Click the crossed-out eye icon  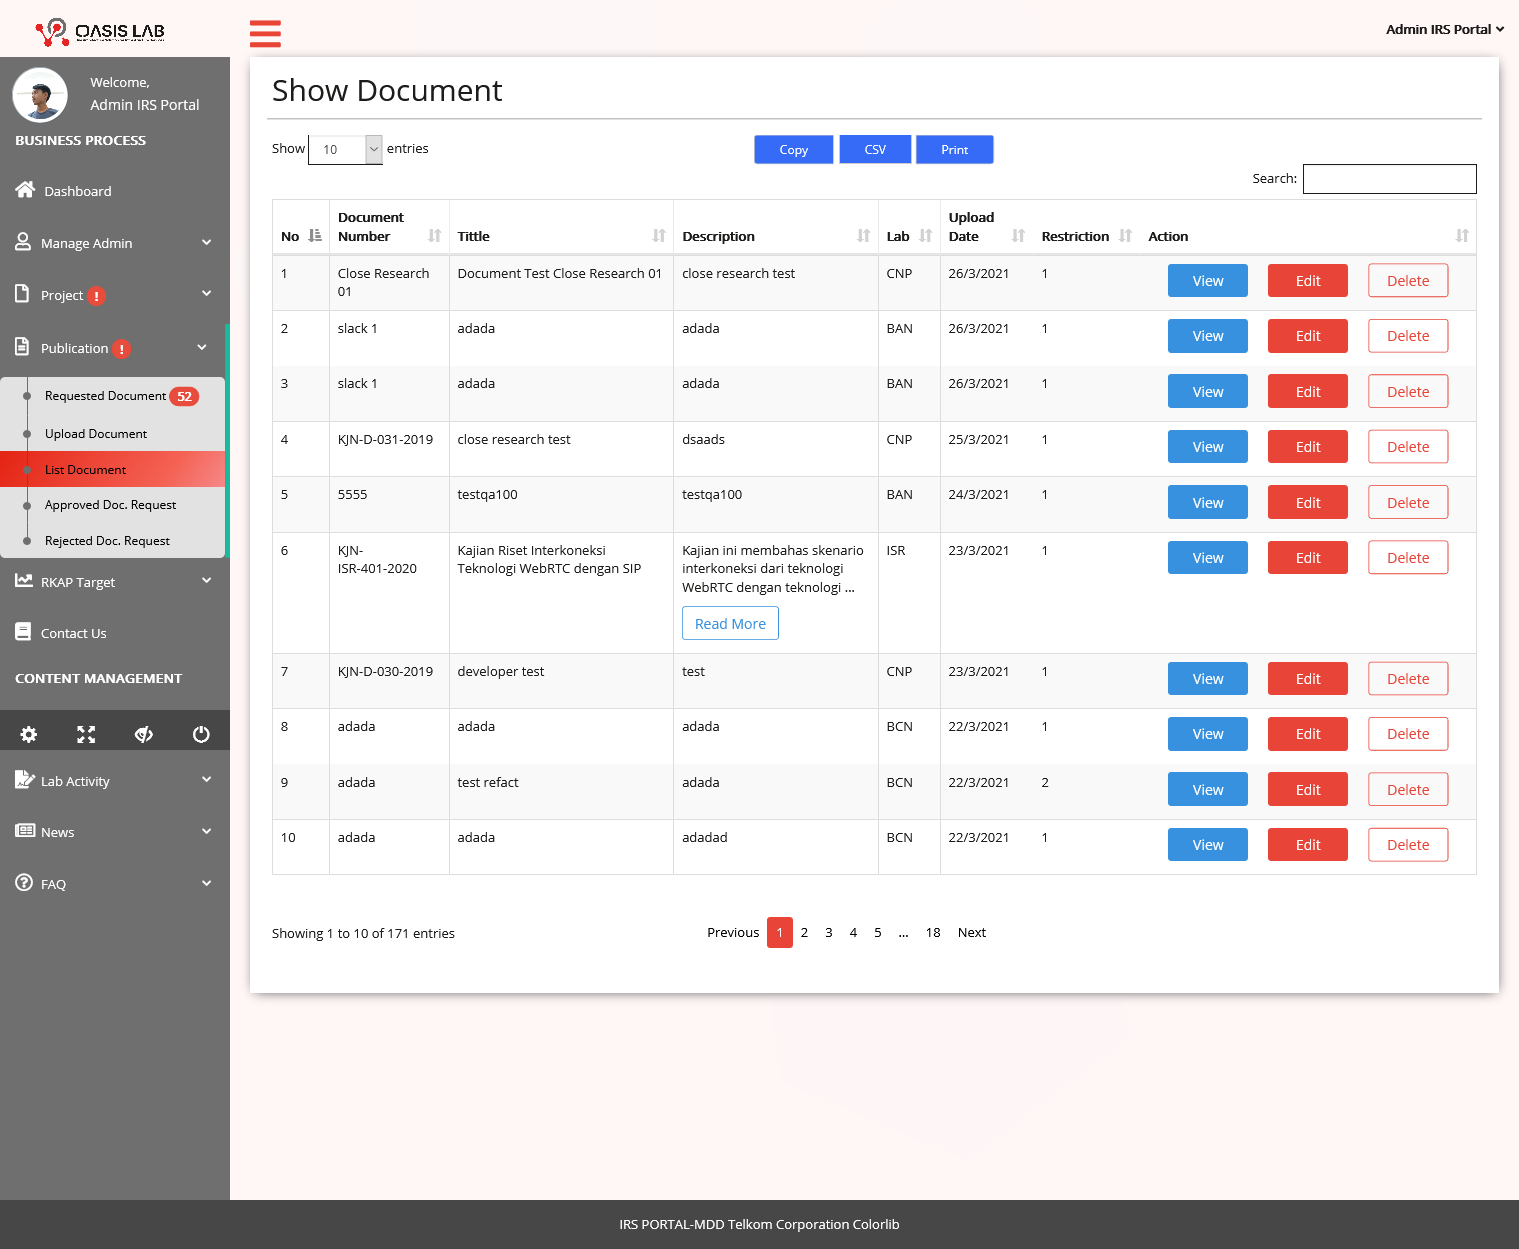(144, 734)
